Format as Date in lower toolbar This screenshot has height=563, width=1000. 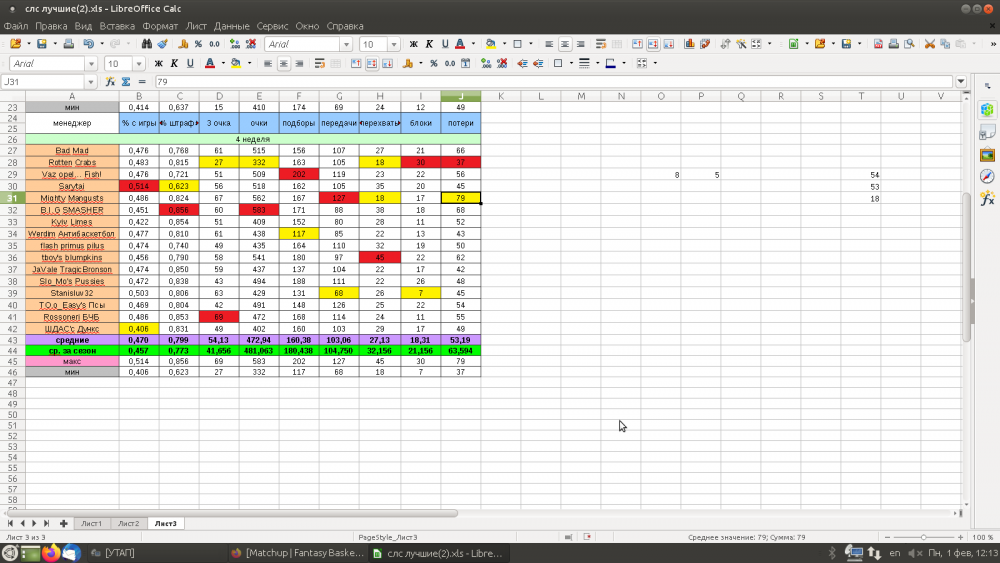[x=466, y=63]
